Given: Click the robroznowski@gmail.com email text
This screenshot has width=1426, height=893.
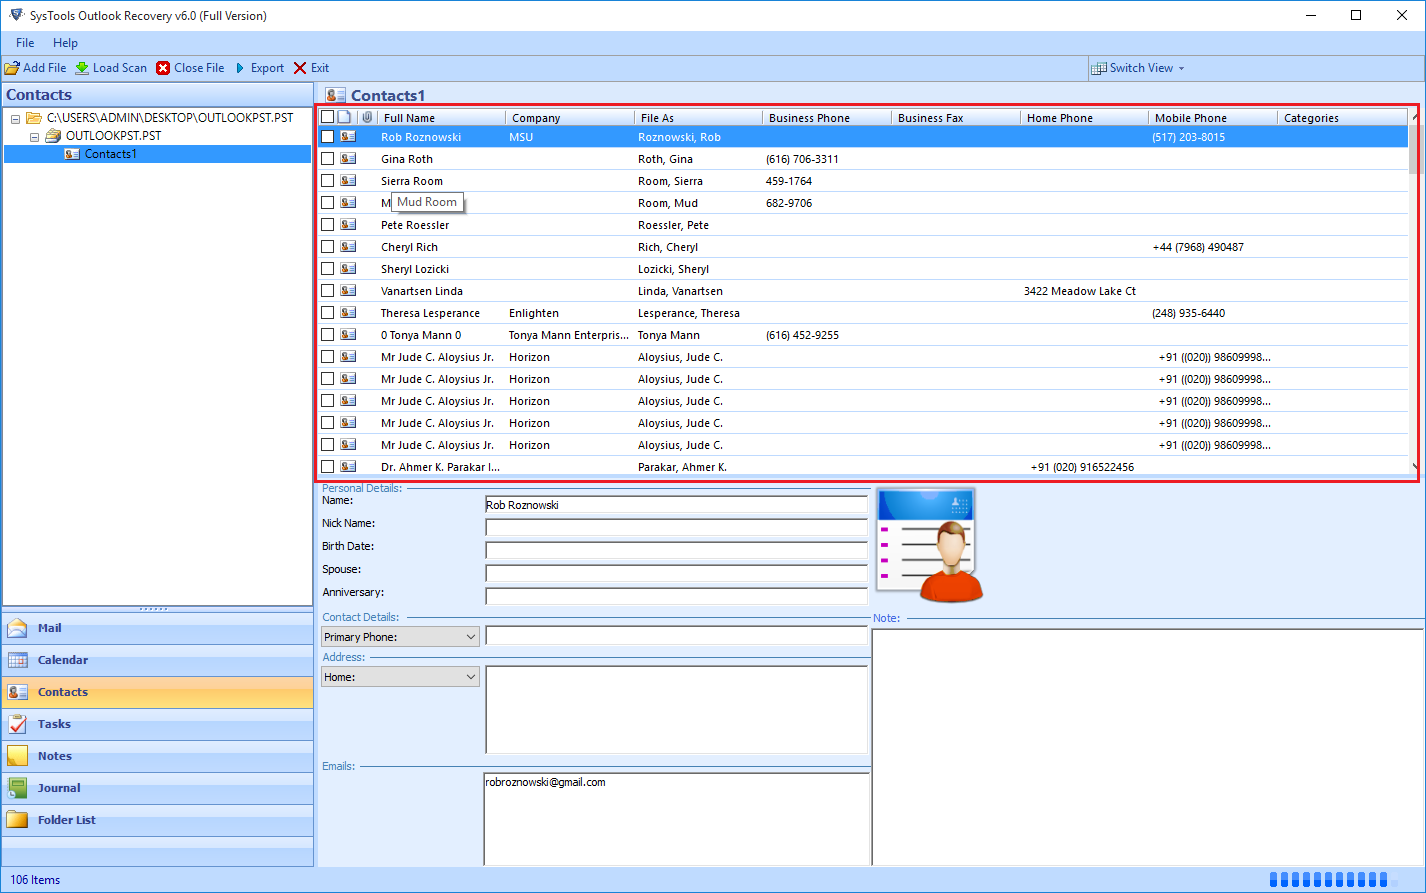Looking at the screenshot, I should (x=546, y=782).
